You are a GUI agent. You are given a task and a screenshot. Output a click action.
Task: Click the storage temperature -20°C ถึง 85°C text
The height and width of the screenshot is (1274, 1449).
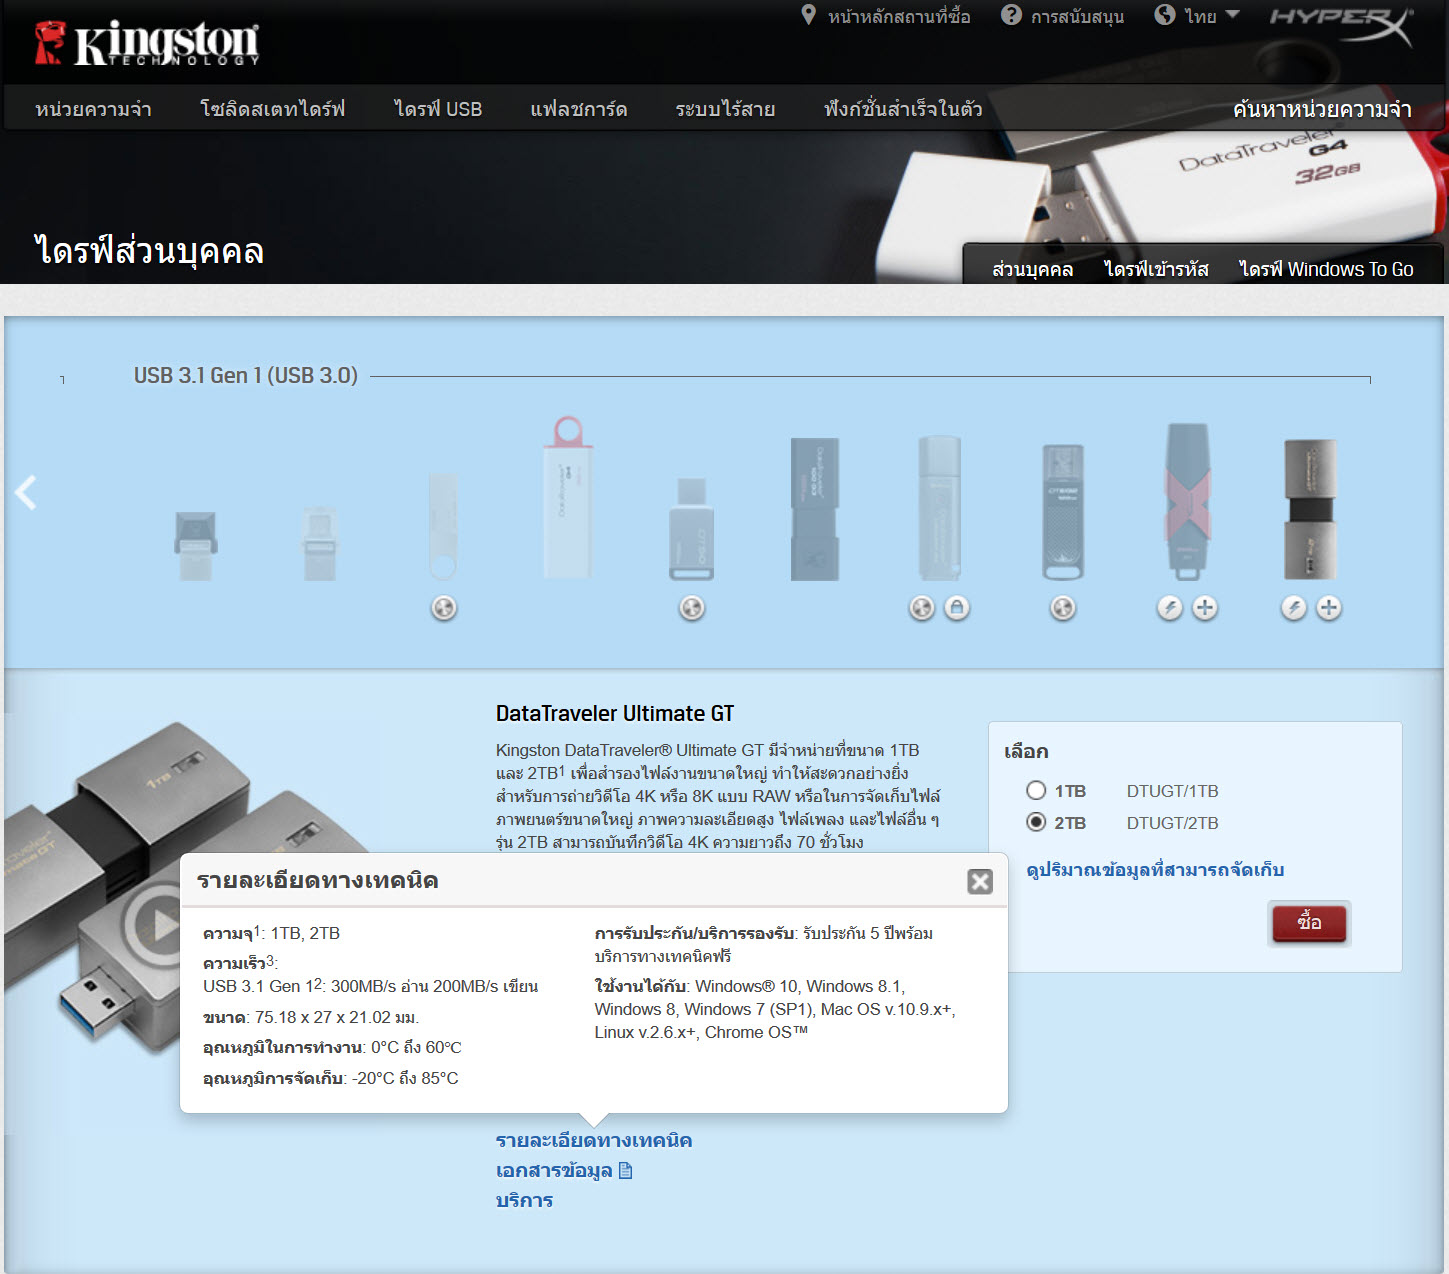tap(405, 1078)
